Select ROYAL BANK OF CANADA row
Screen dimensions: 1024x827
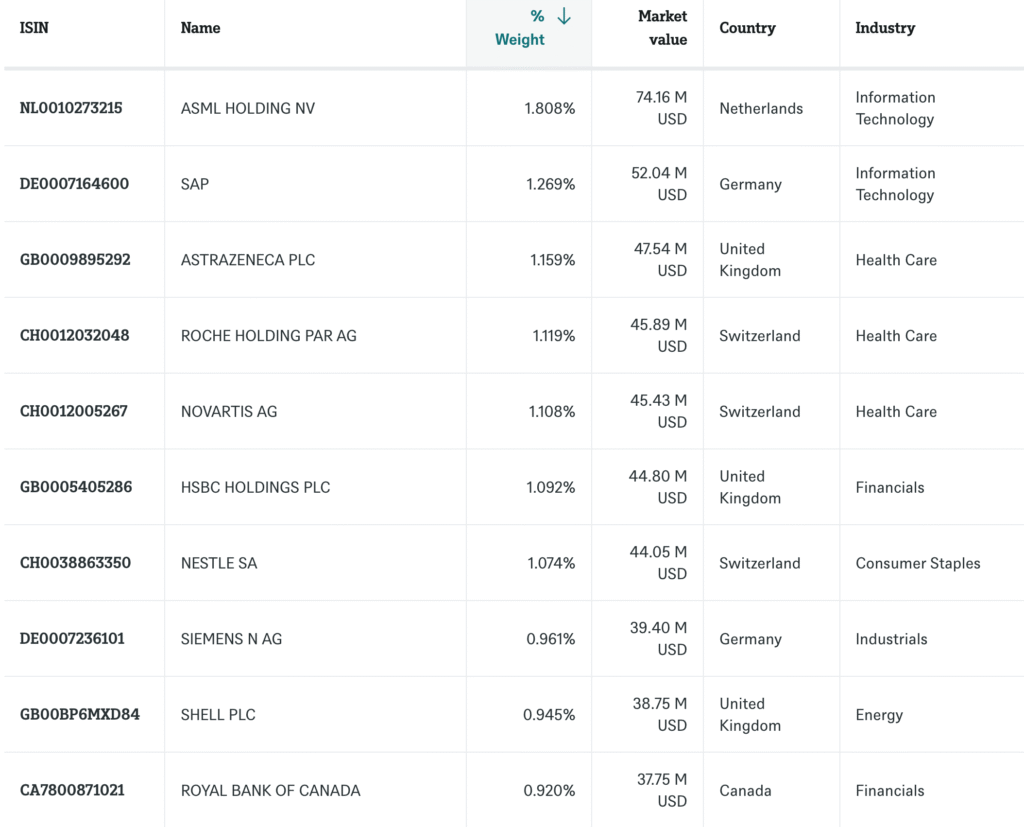[x=270, y=790]
